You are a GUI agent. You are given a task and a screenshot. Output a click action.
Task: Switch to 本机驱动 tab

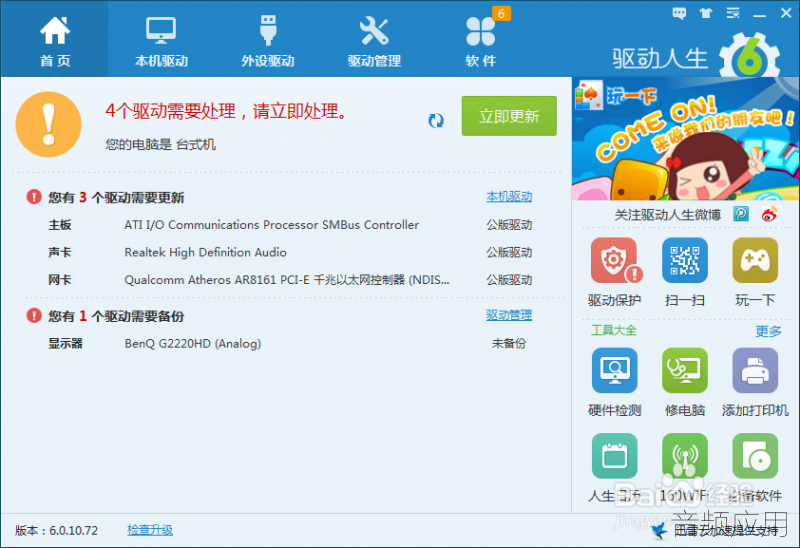(161, 41)
